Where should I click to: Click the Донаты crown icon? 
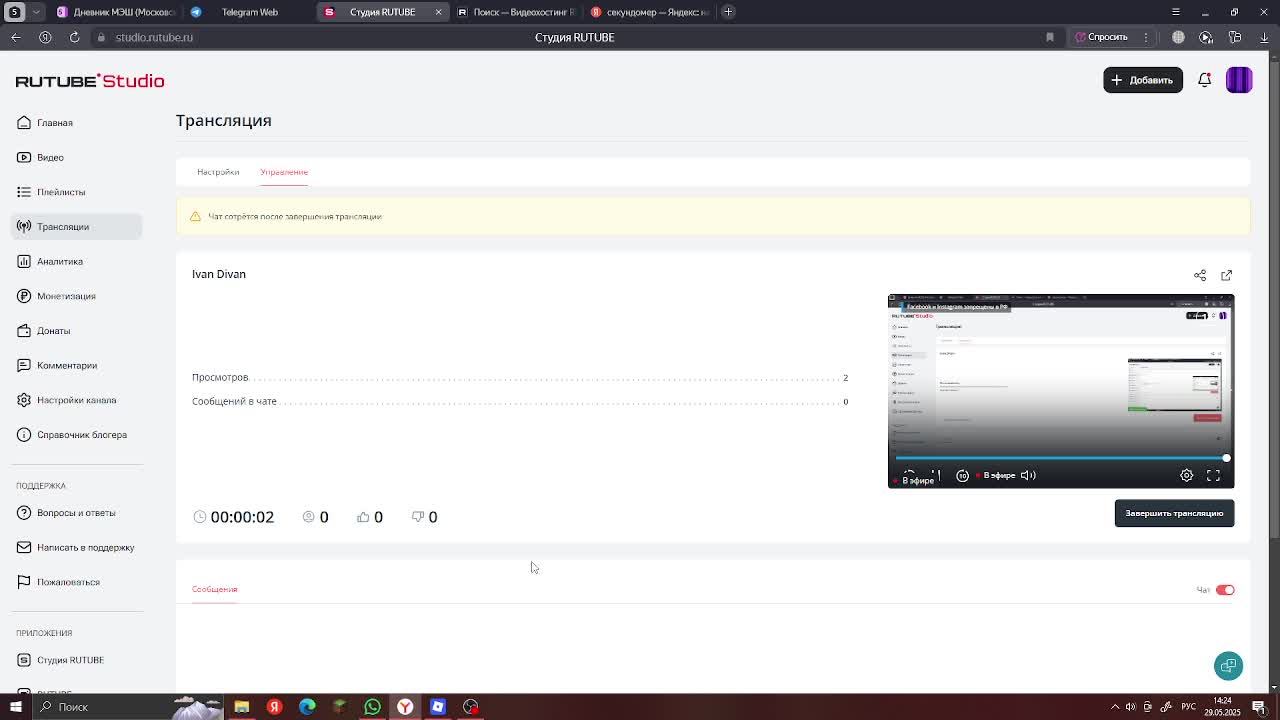(x=24, y=331)
